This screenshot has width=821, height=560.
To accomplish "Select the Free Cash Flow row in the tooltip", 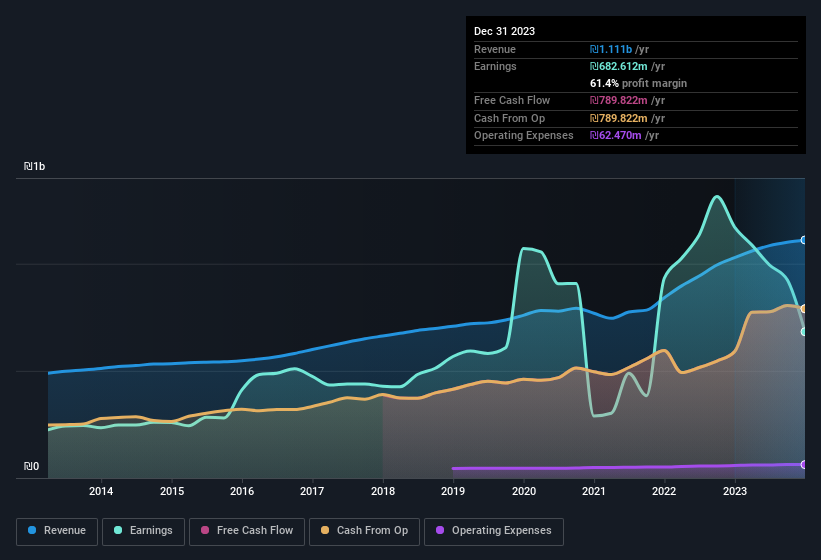I will pos(510,101).
